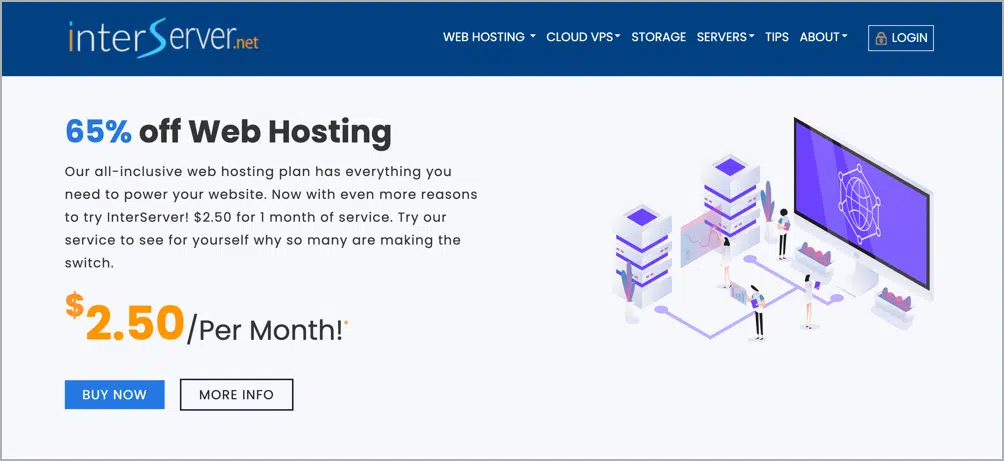Click the hosting illustration with monitor

coord(772,229)
